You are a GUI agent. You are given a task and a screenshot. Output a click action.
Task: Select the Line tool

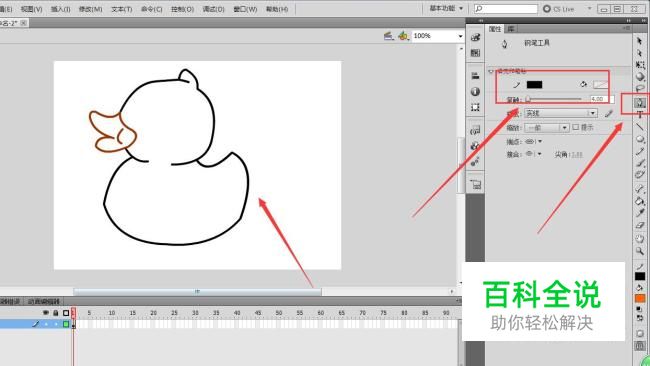tap(640, 127)
